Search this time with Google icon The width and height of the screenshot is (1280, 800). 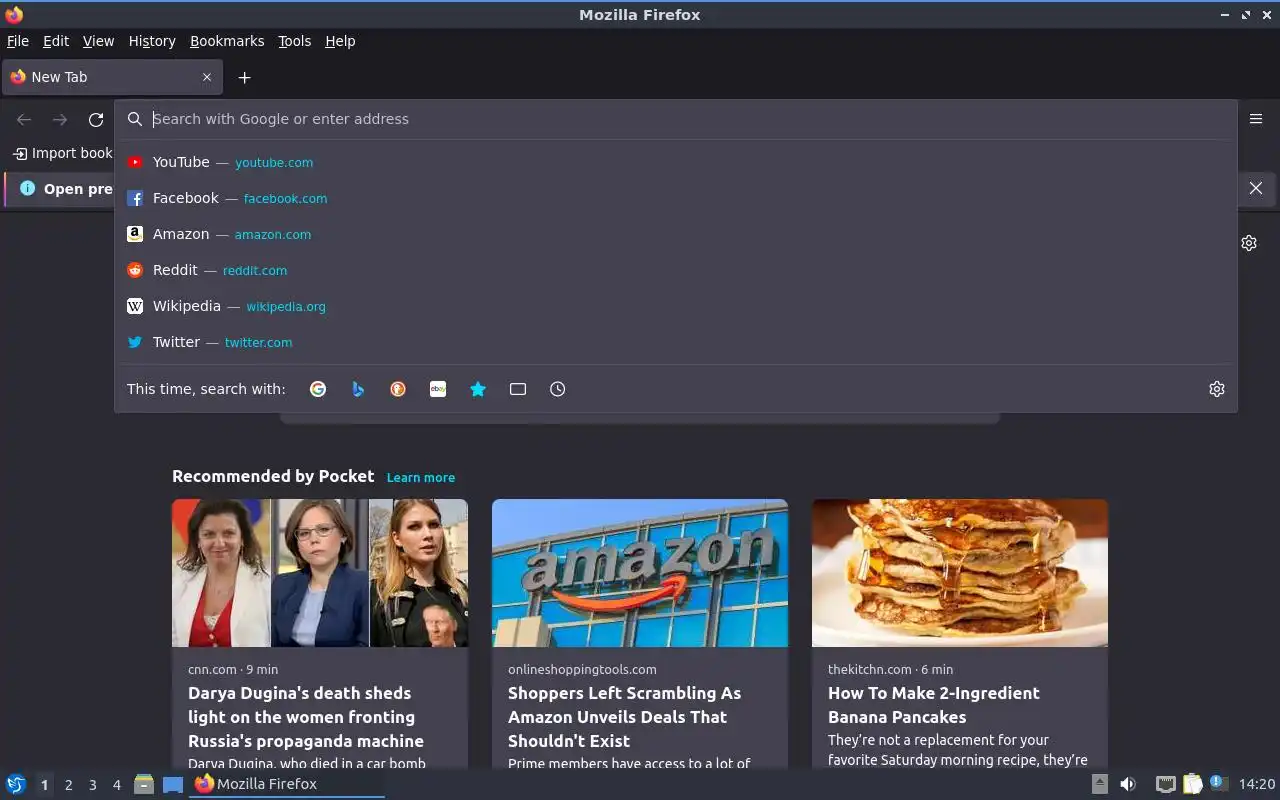pyautogui.click(x=318, y=389)
